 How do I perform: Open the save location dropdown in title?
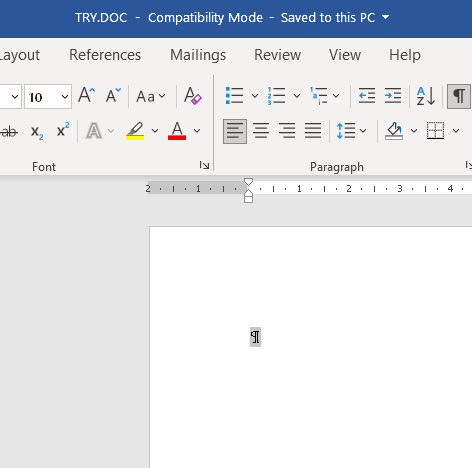pyautogui.click(x=385, y=17)
